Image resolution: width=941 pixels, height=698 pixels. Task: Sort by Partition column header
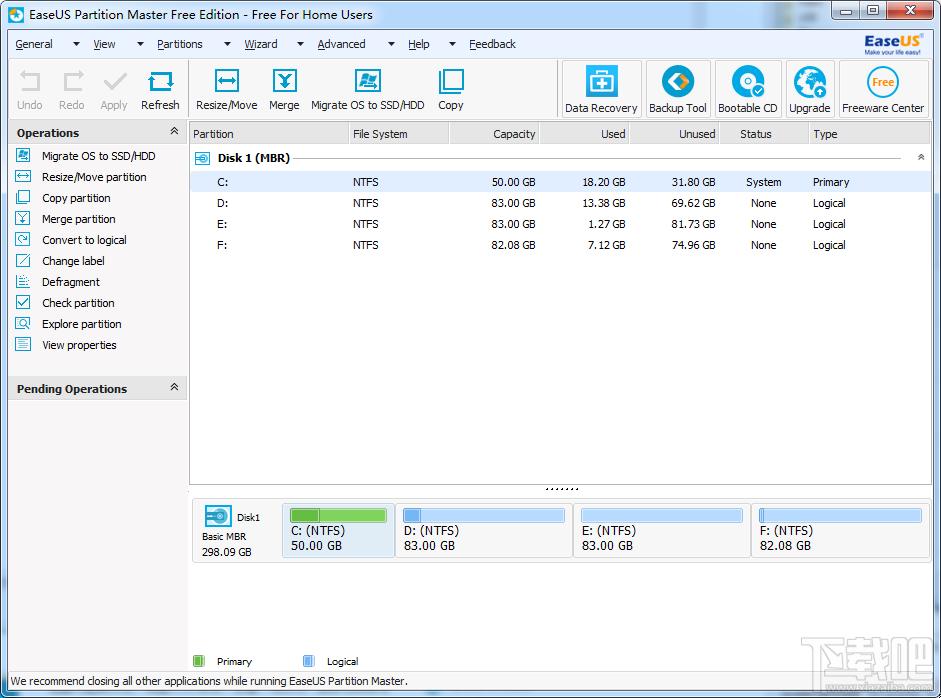269,134
